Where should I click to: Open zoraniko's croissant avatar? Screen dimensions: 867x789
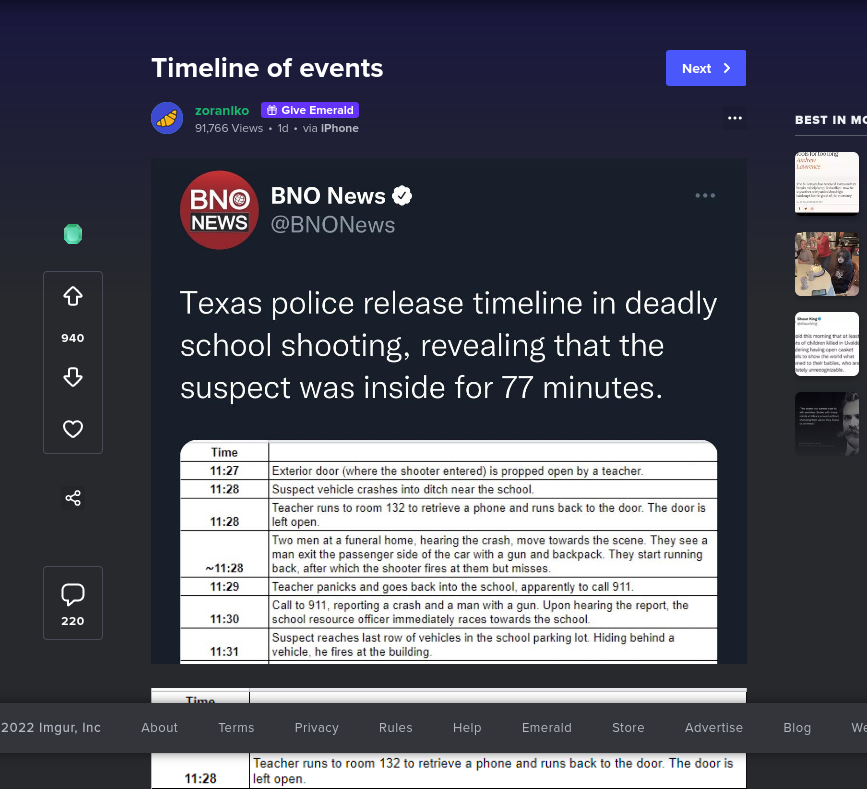tap(167, 118)
